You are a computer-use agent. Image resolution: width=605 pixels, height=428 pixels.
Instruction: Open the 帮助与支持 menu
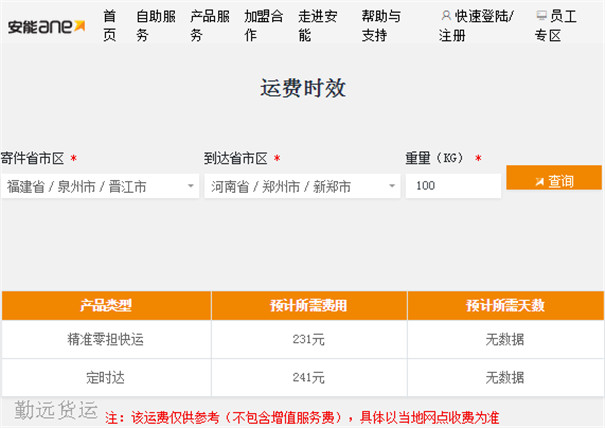click(381, 26)
